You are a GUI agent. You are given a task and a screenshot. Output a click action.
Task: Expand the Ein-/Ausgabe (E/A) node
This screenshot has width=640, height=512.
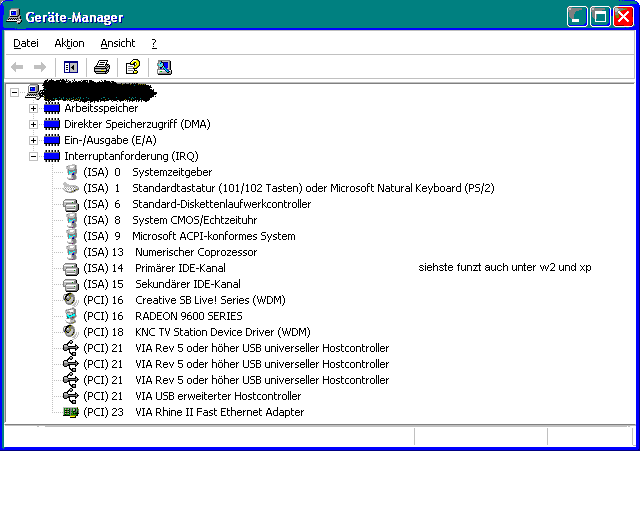point(33,140)
